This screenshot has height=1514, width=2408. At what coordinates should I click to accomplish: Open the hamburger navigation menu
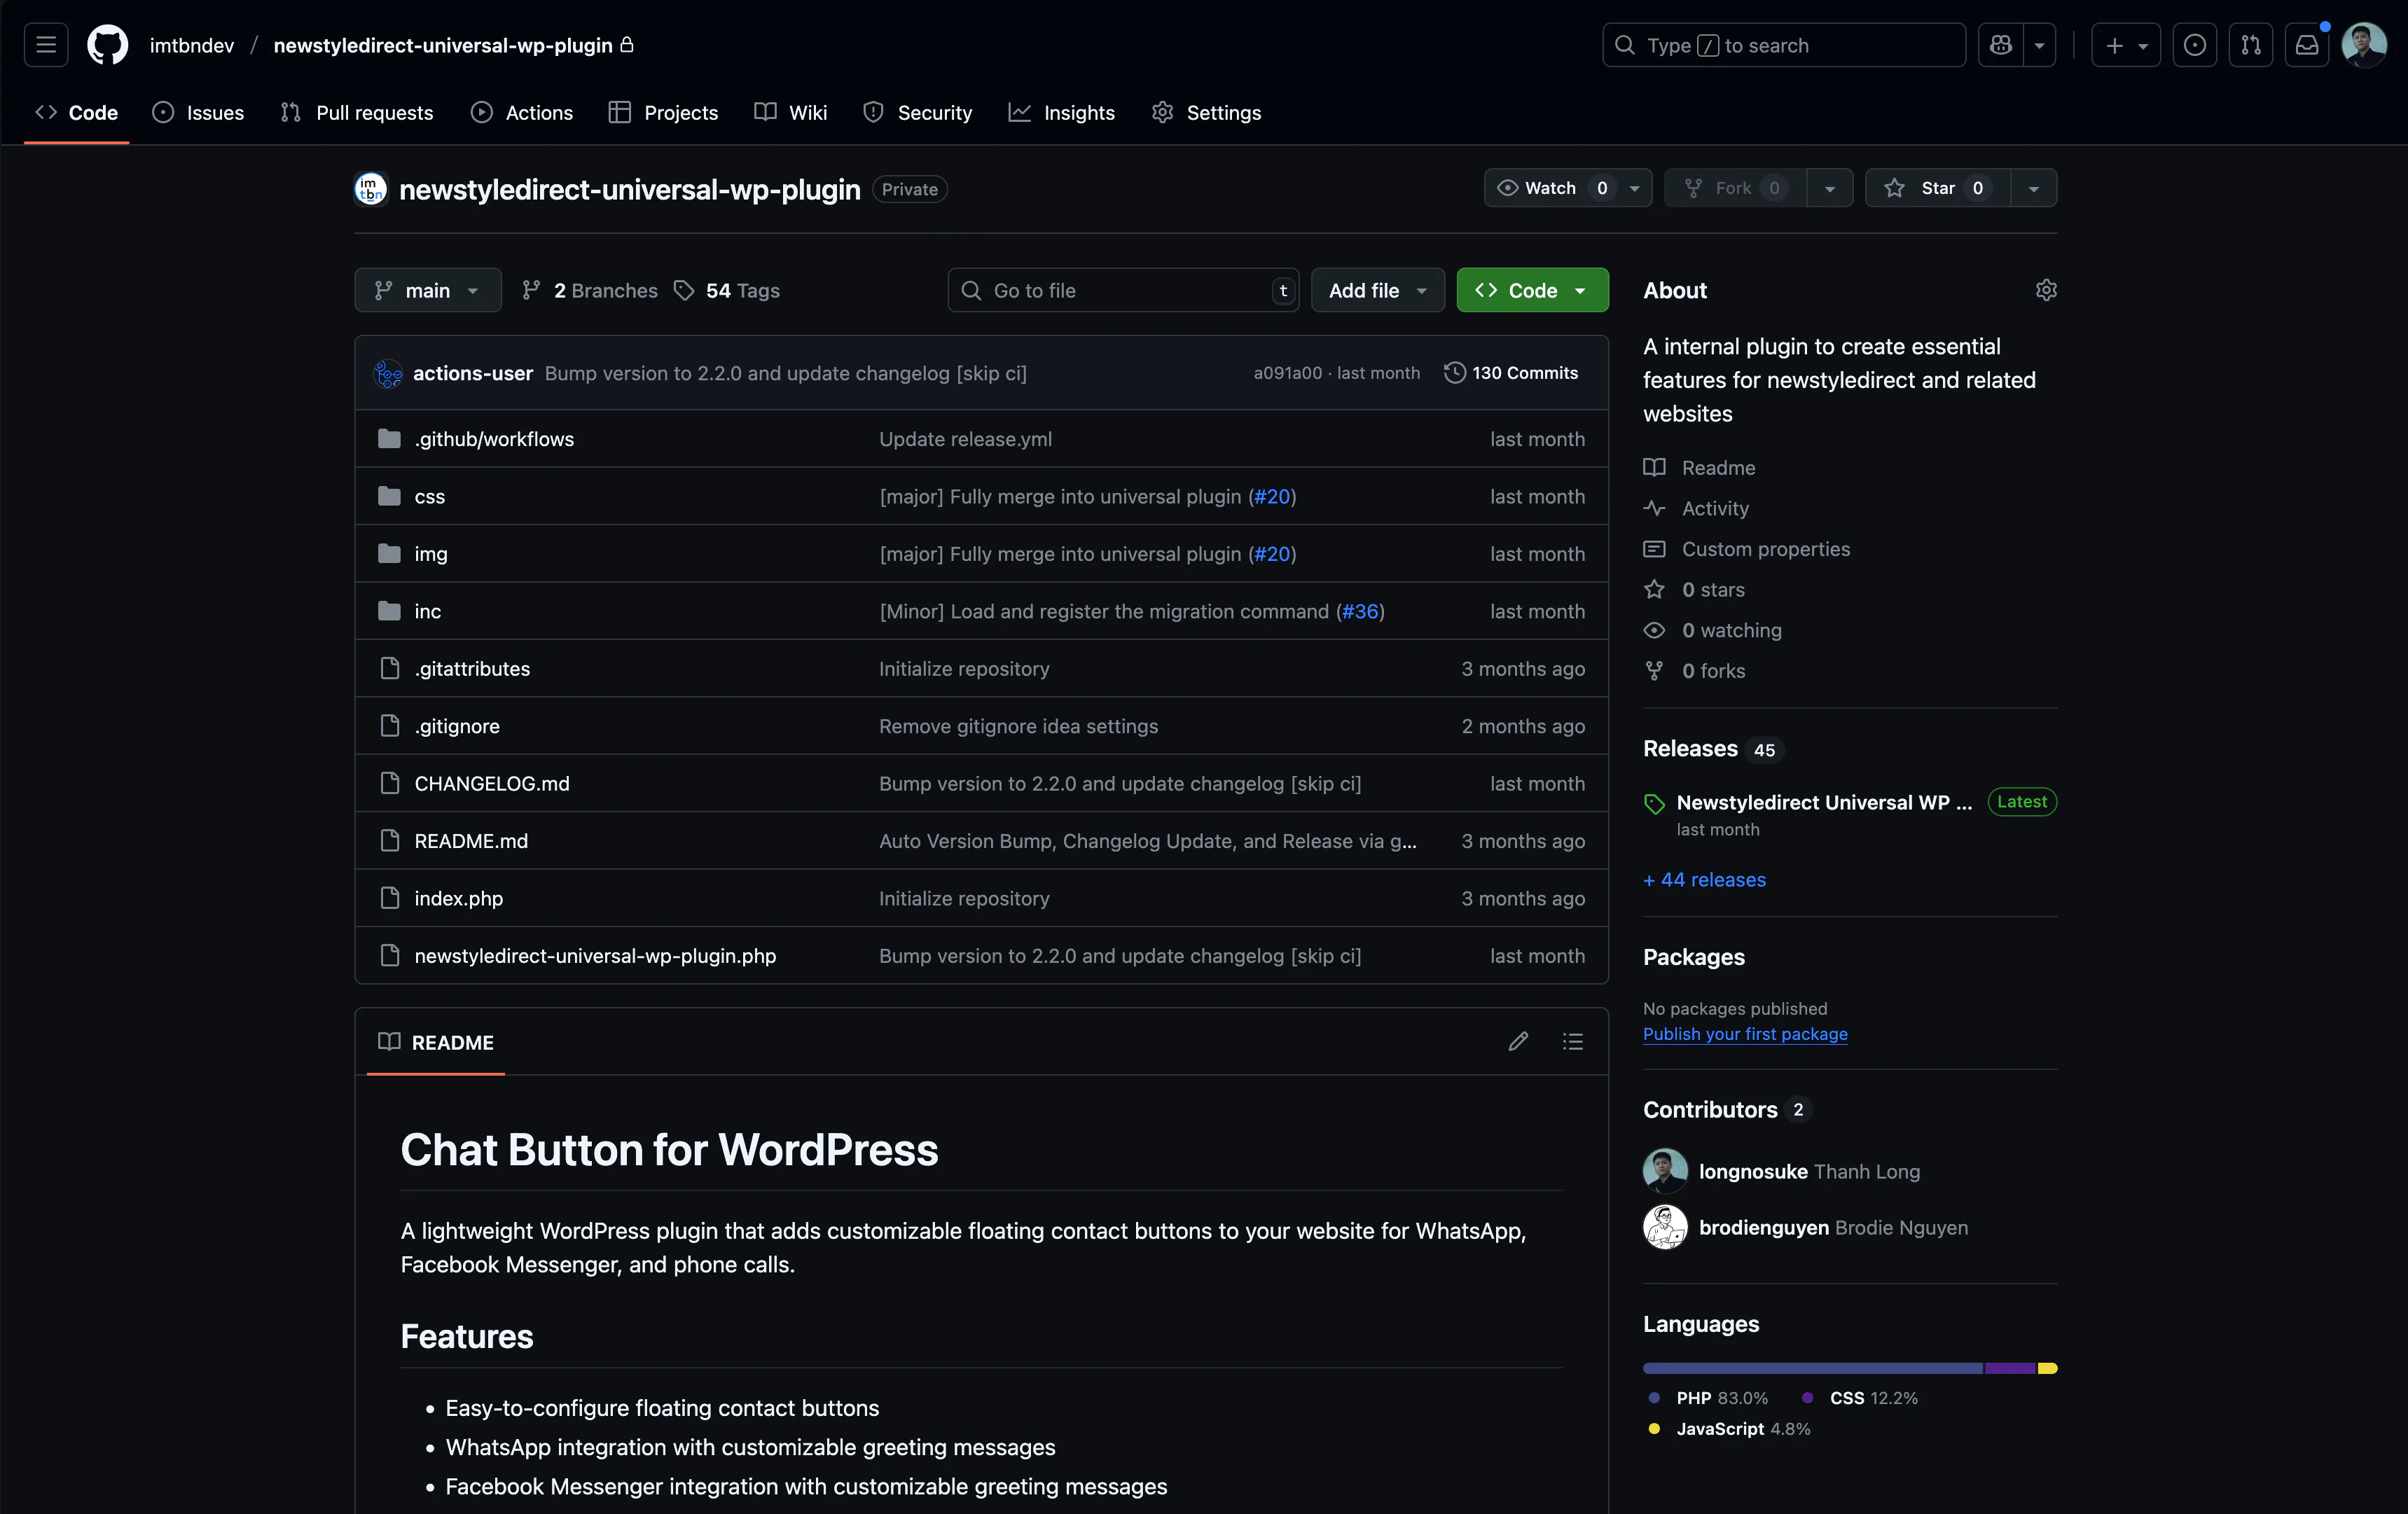tap(46, 45)
